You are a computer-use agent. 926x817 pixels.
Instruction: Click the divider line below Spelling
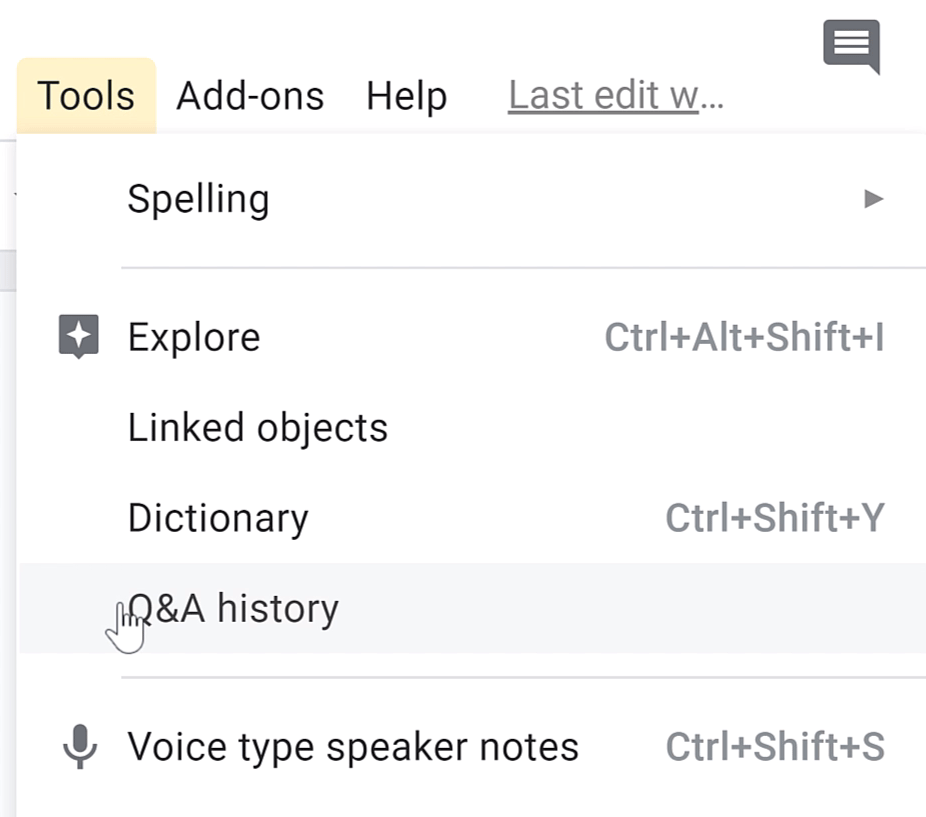[x=523, y=268]
